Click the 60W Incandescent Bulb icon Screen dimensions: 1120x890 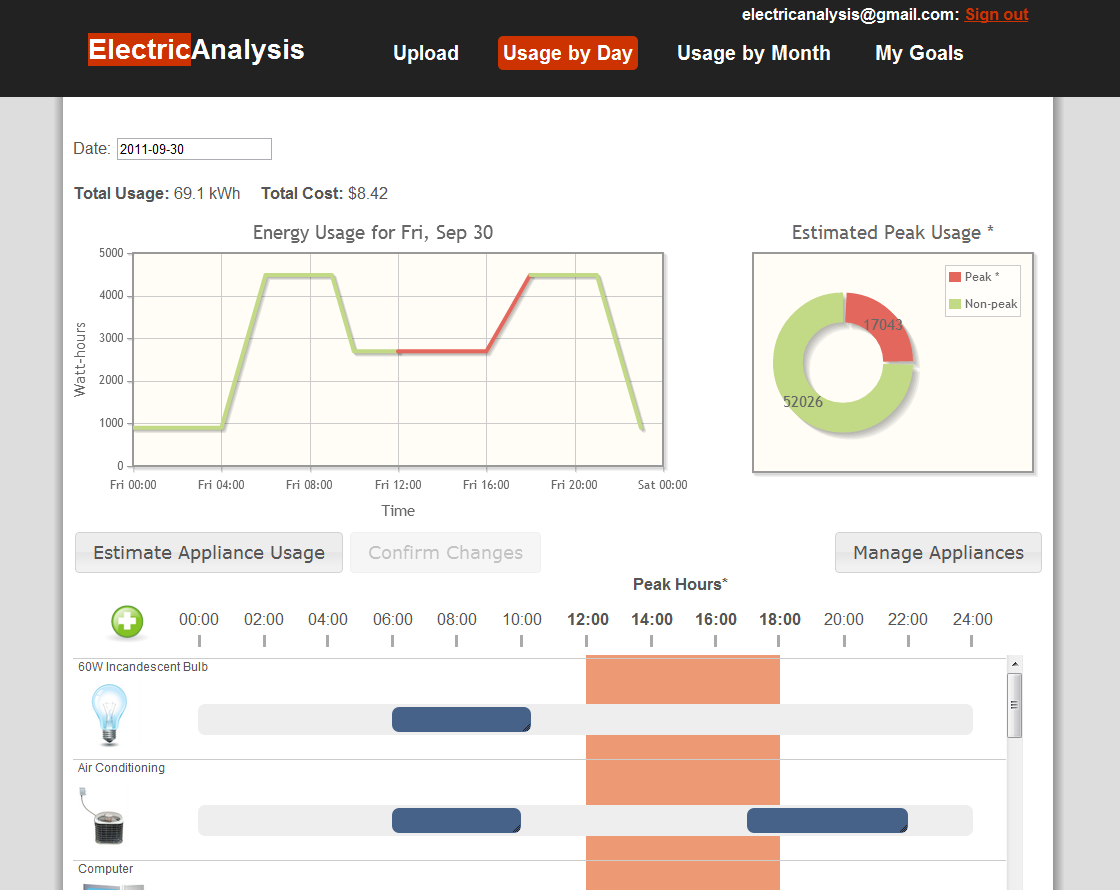pos(109,714)
